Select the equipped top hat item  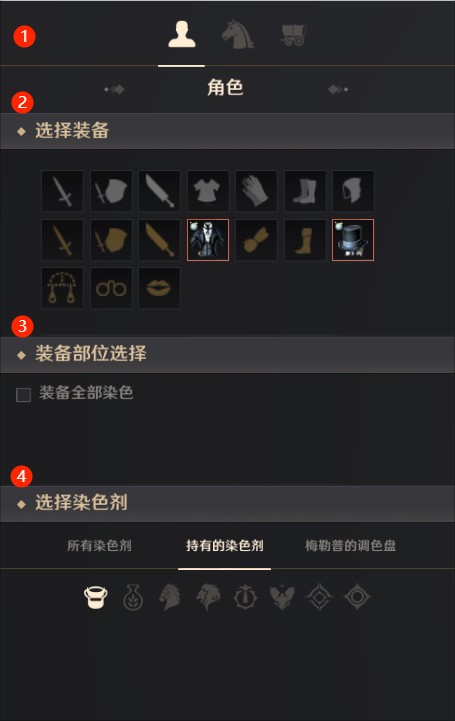[353, 240]
